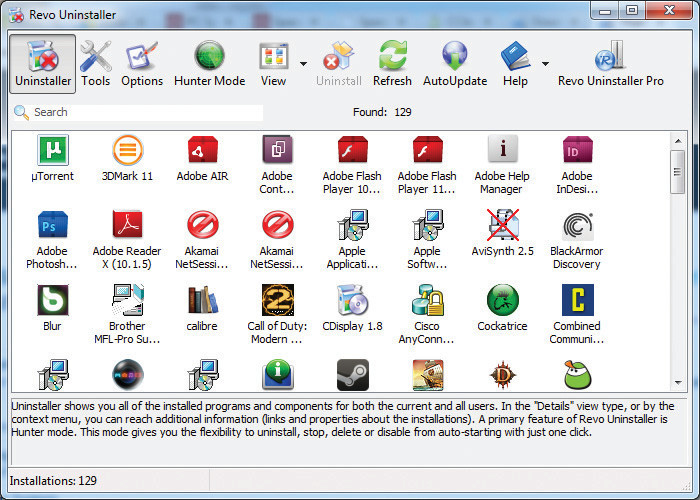Activate Hunter Mode
Image resolution: width=700 pixels, height=500 pixels.
209,63
